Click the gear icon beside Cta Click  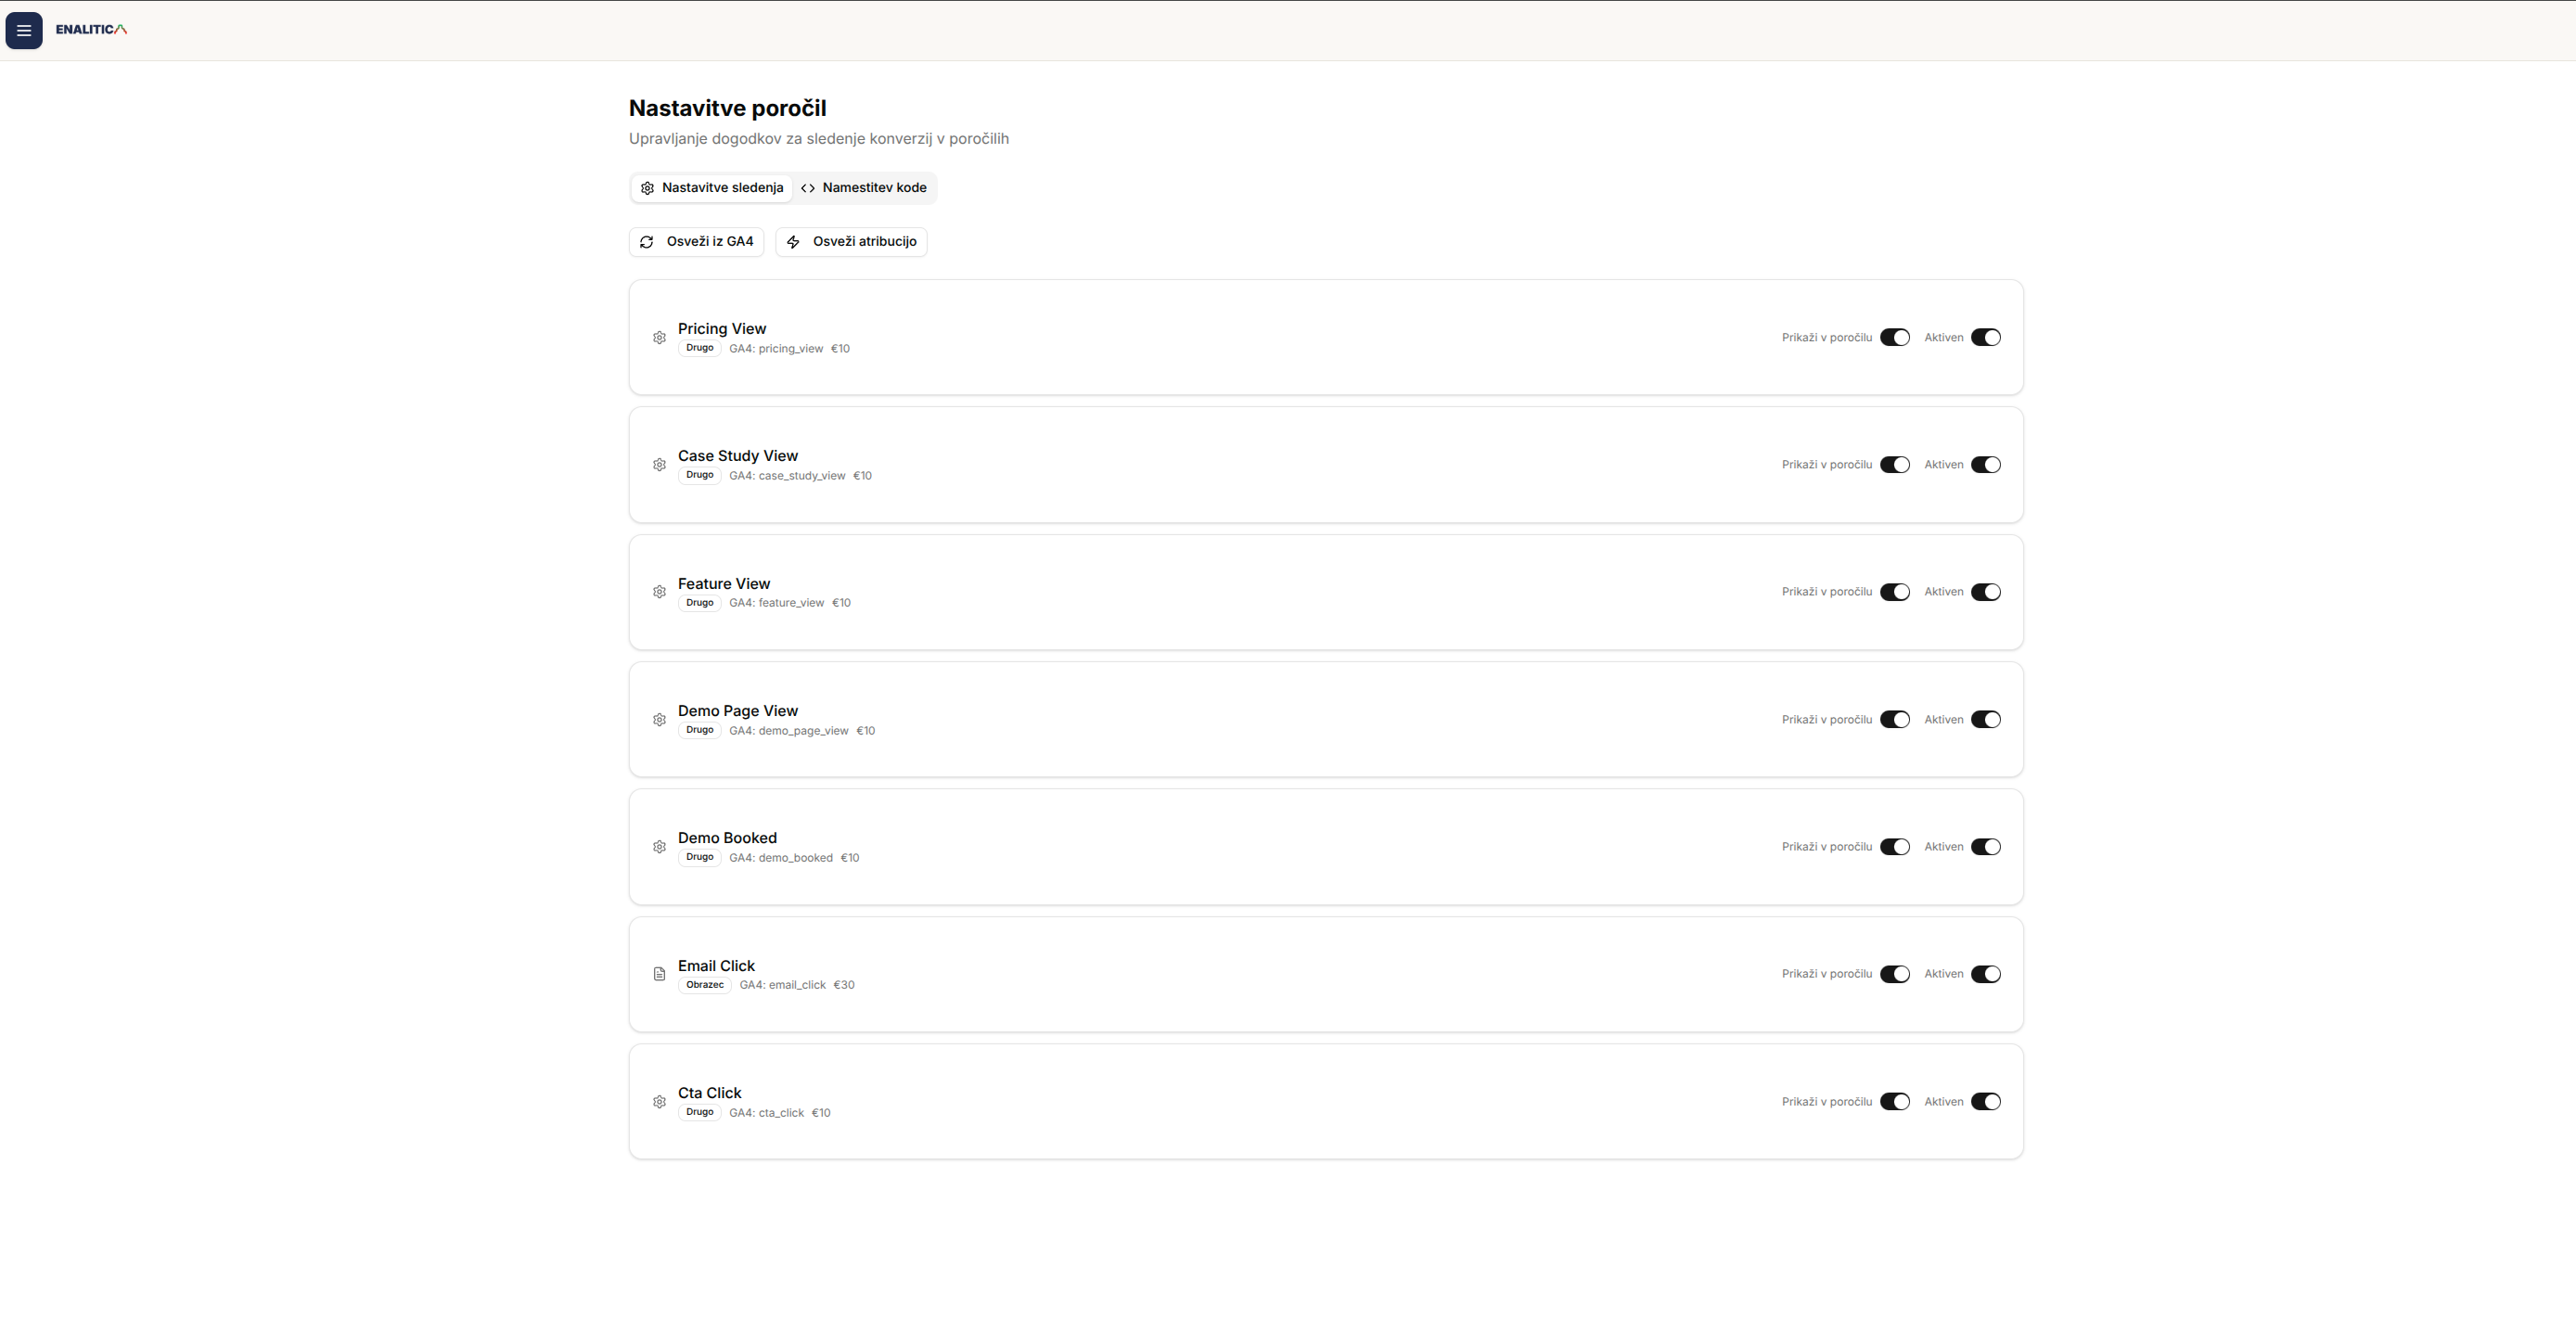[659, 1102]
